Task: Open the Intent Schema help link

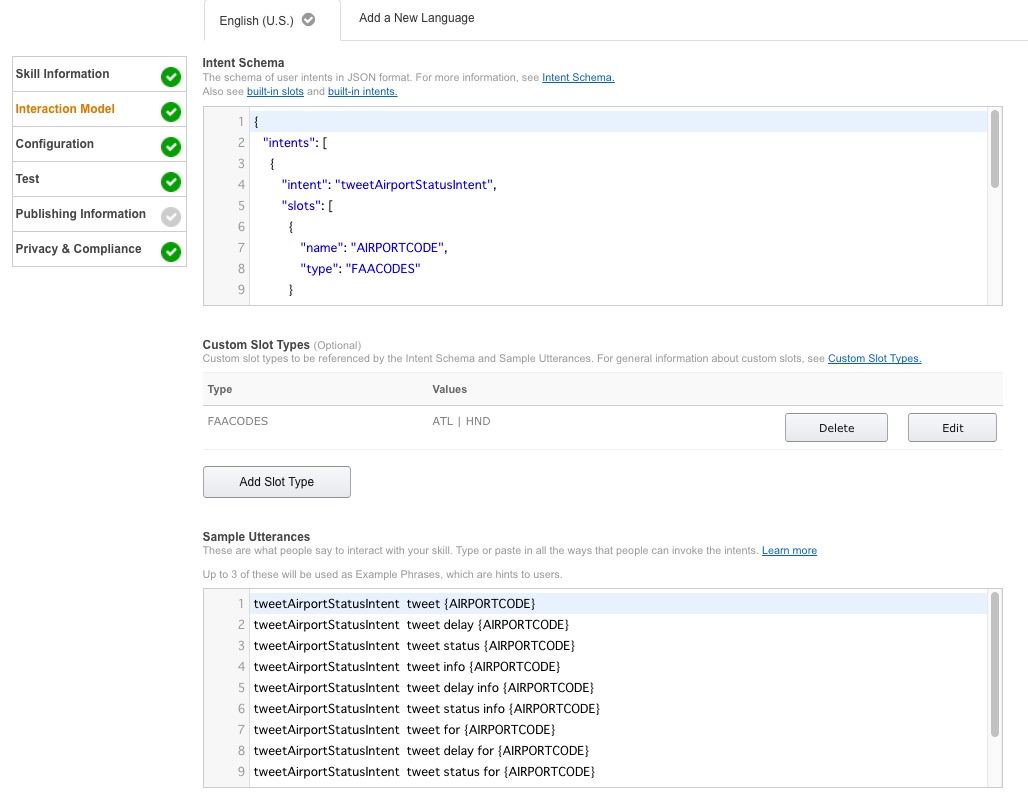Action: [x=578, y=77]
